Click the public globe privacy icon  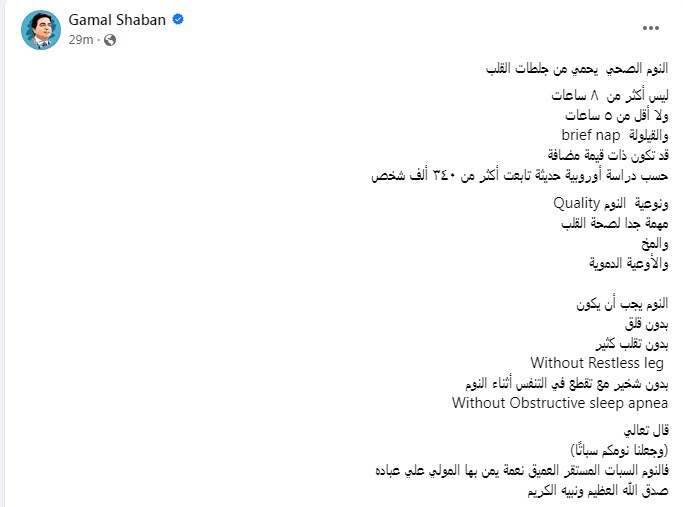click(x=109, y=40)
